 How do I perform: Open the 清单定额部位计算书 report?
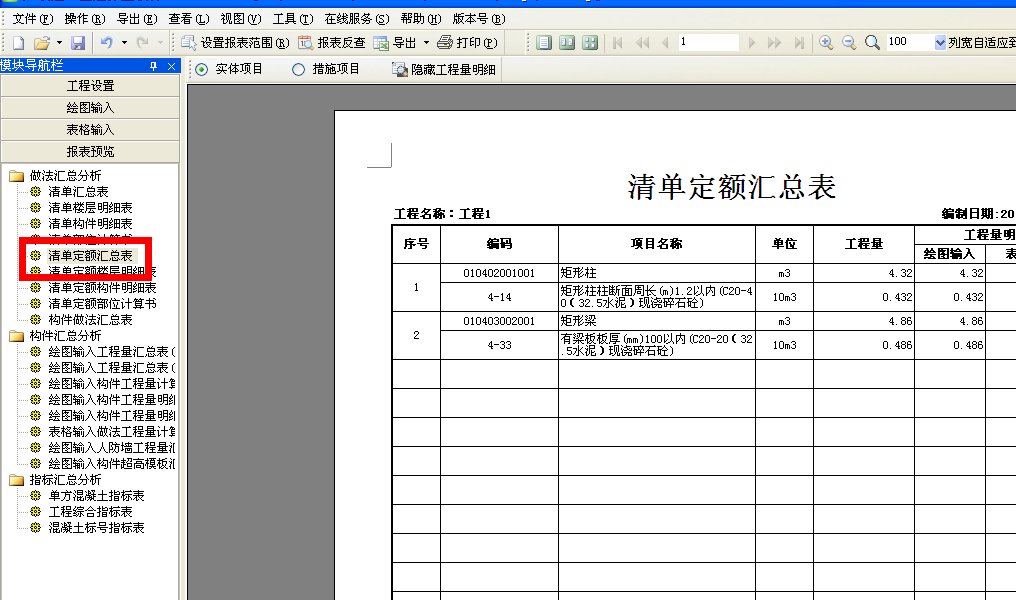coord(102,303)
